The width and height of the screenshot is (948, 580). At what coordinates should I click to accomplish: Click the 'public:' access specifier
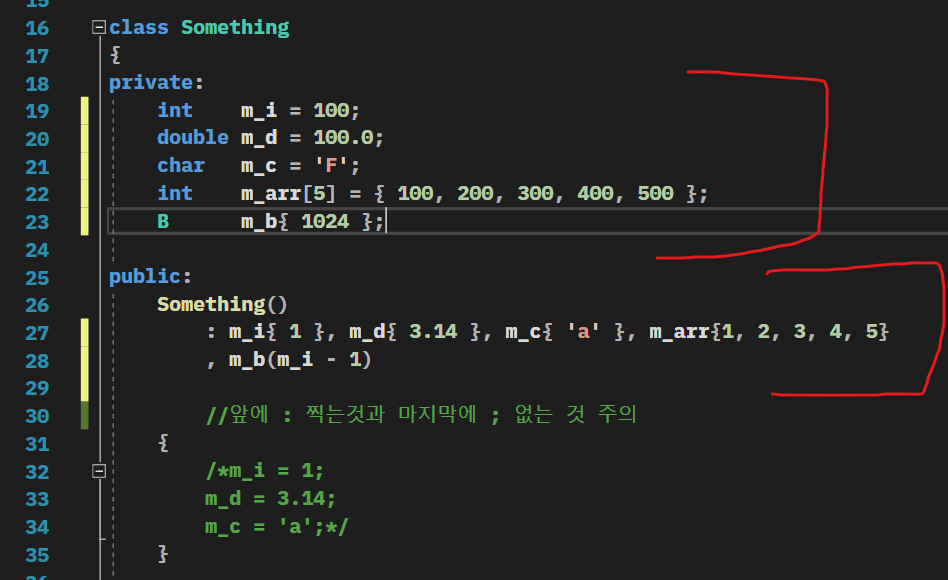tap(150, 277)
